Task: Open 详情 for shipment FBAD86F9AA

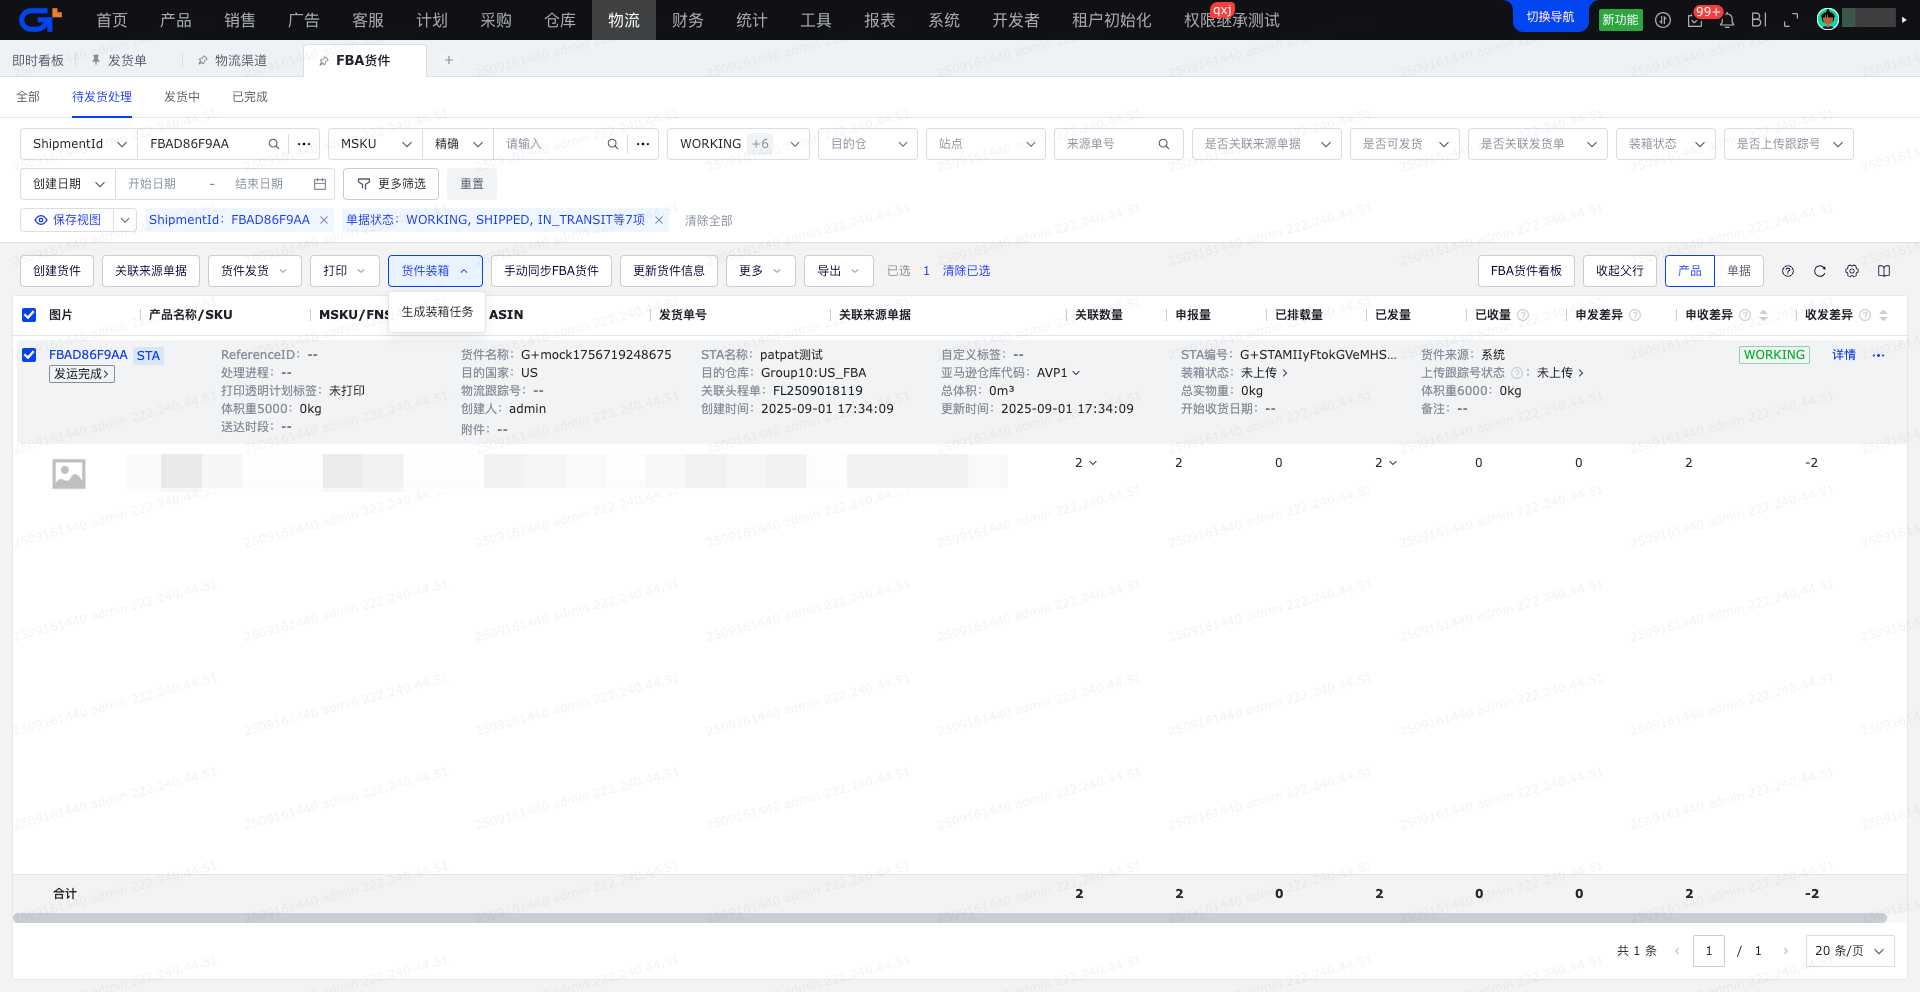Action: (1844, 355)
